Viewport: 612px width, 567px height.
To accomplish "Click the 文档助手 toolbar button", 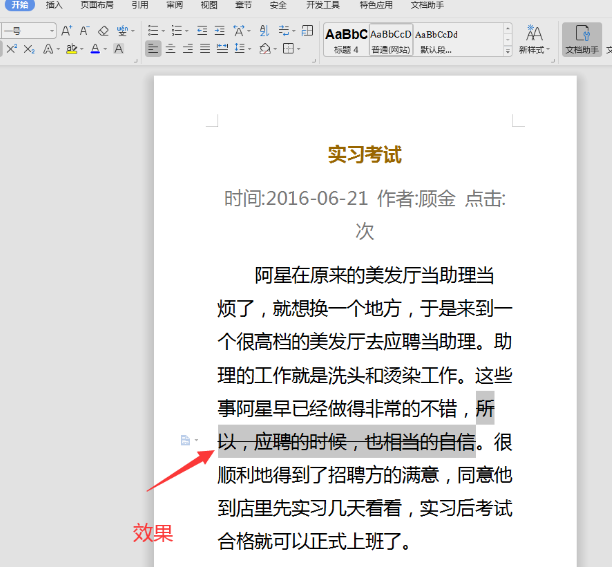I will [582, 39].
